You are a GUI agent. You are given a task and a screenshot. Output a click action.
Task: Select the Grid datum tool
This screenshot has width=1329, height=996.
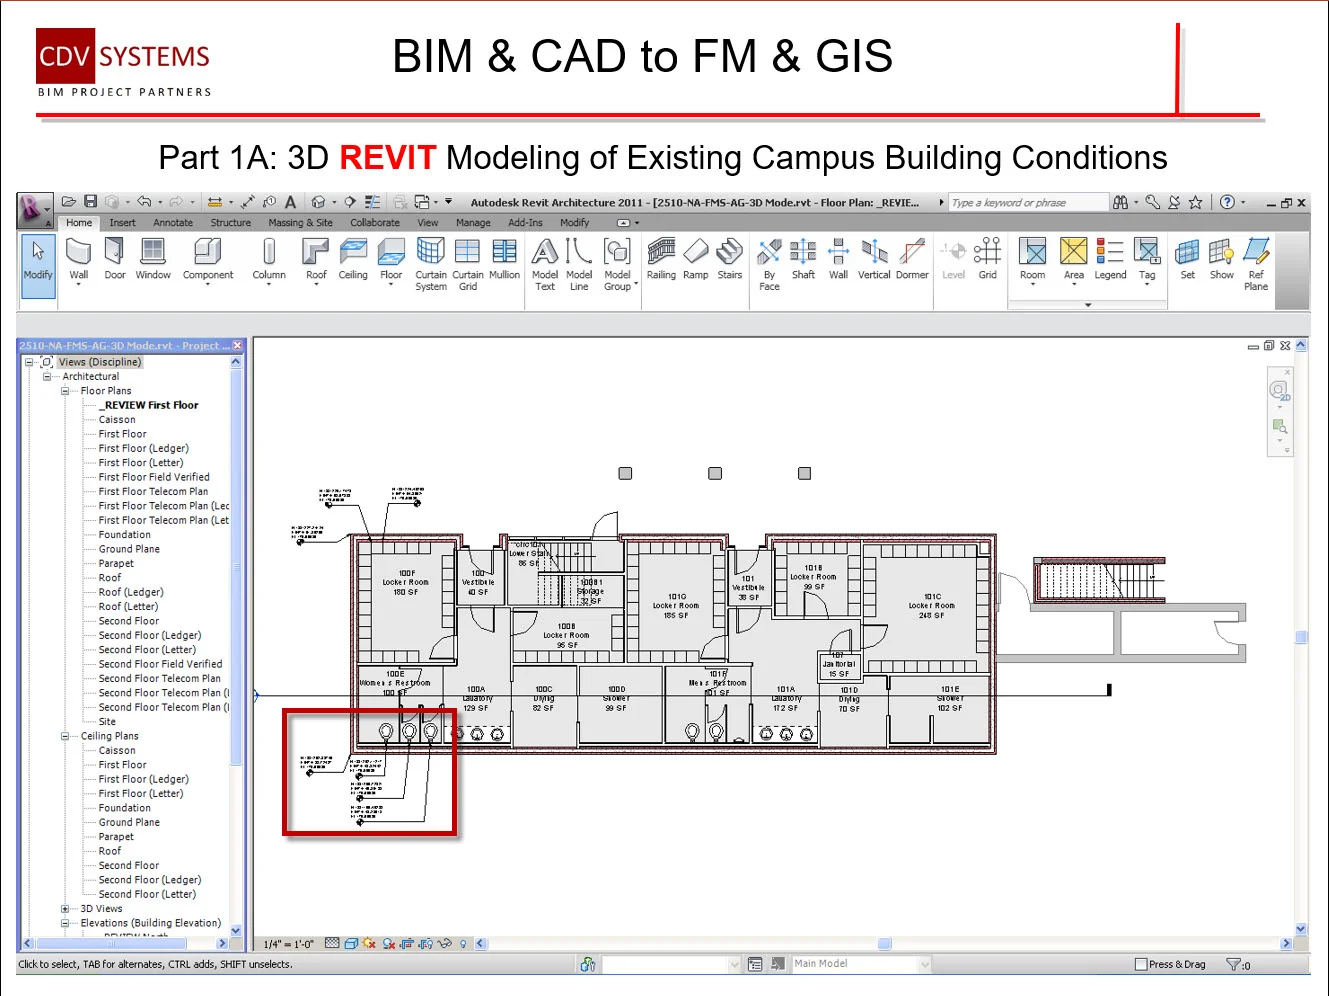[x=988, y=258]
